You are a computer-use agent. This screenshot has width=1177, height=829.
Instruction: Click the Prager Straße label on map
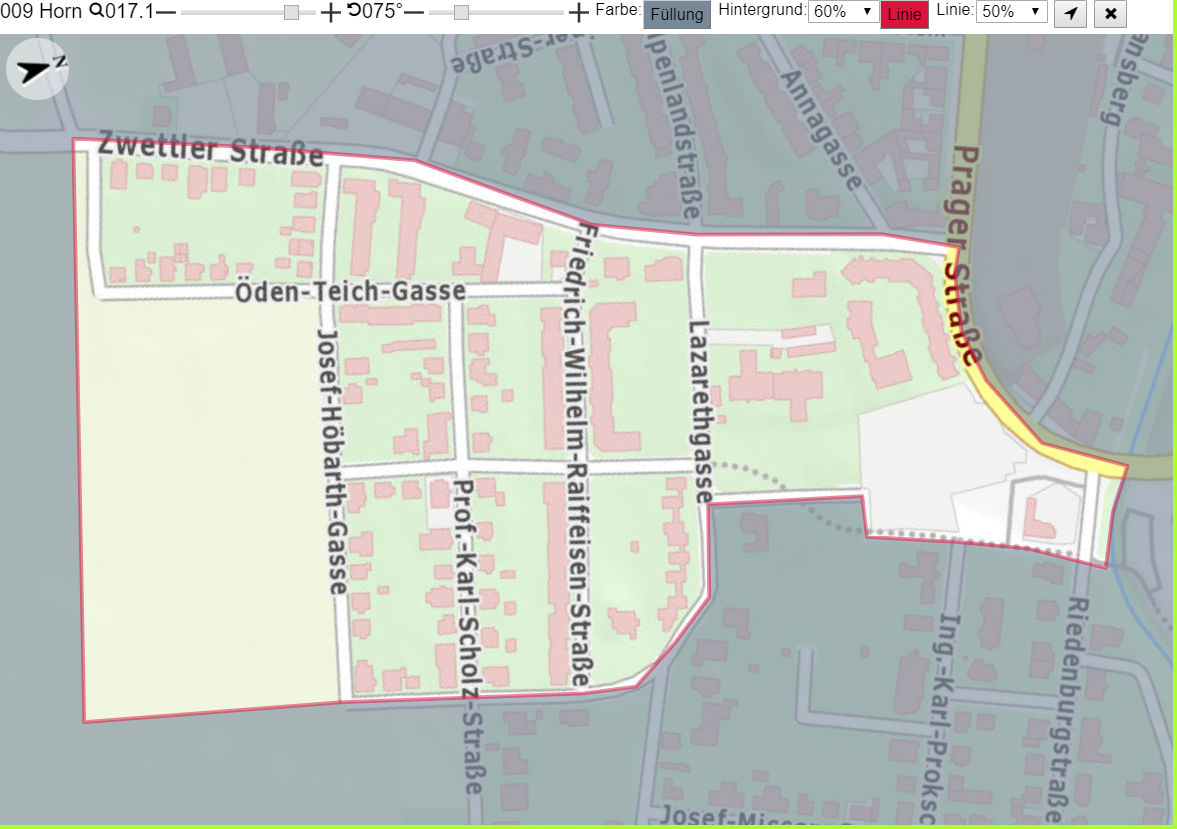[962, 255]
